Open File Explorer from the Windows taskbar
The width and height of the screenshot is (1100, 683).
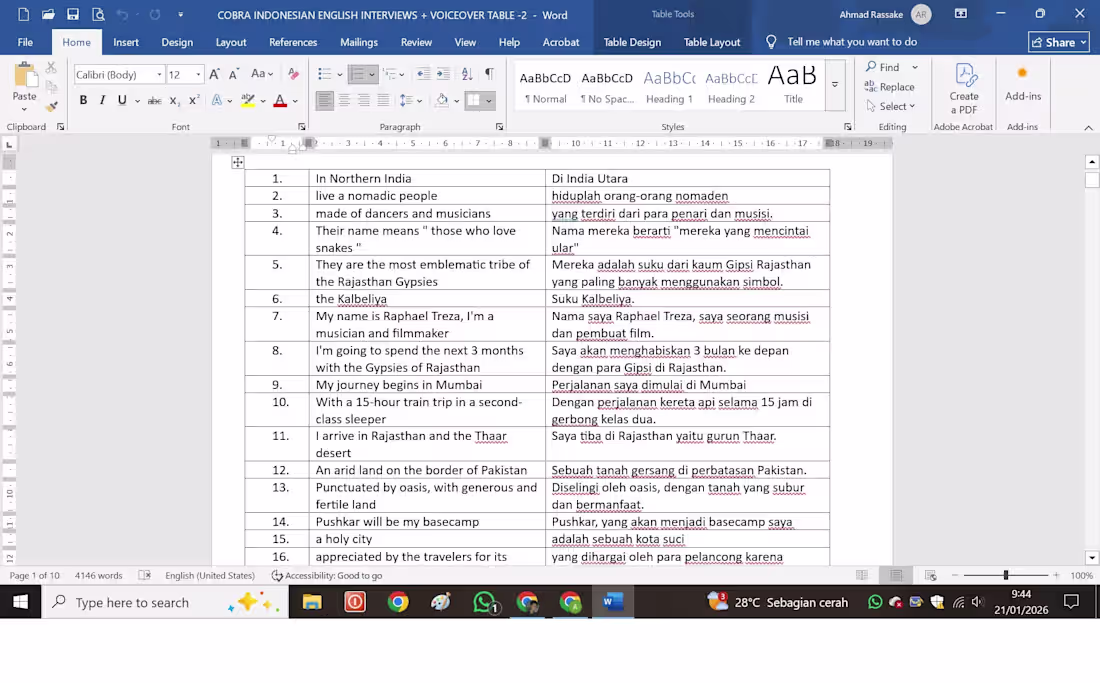(312, 602)
